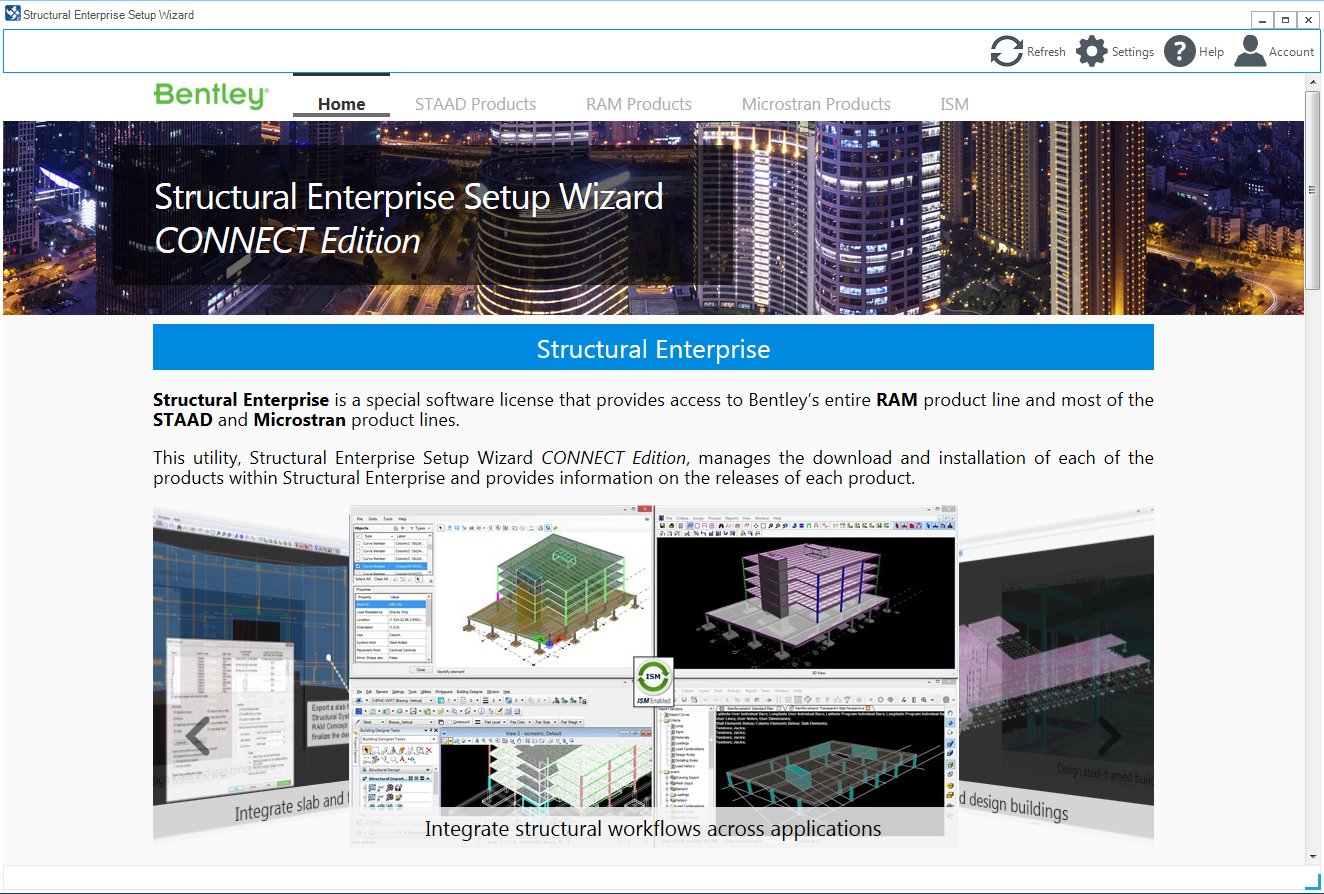Click the vertical scrollbar up arrow
The image size is (1324, 894).
tap(1313, 82)
